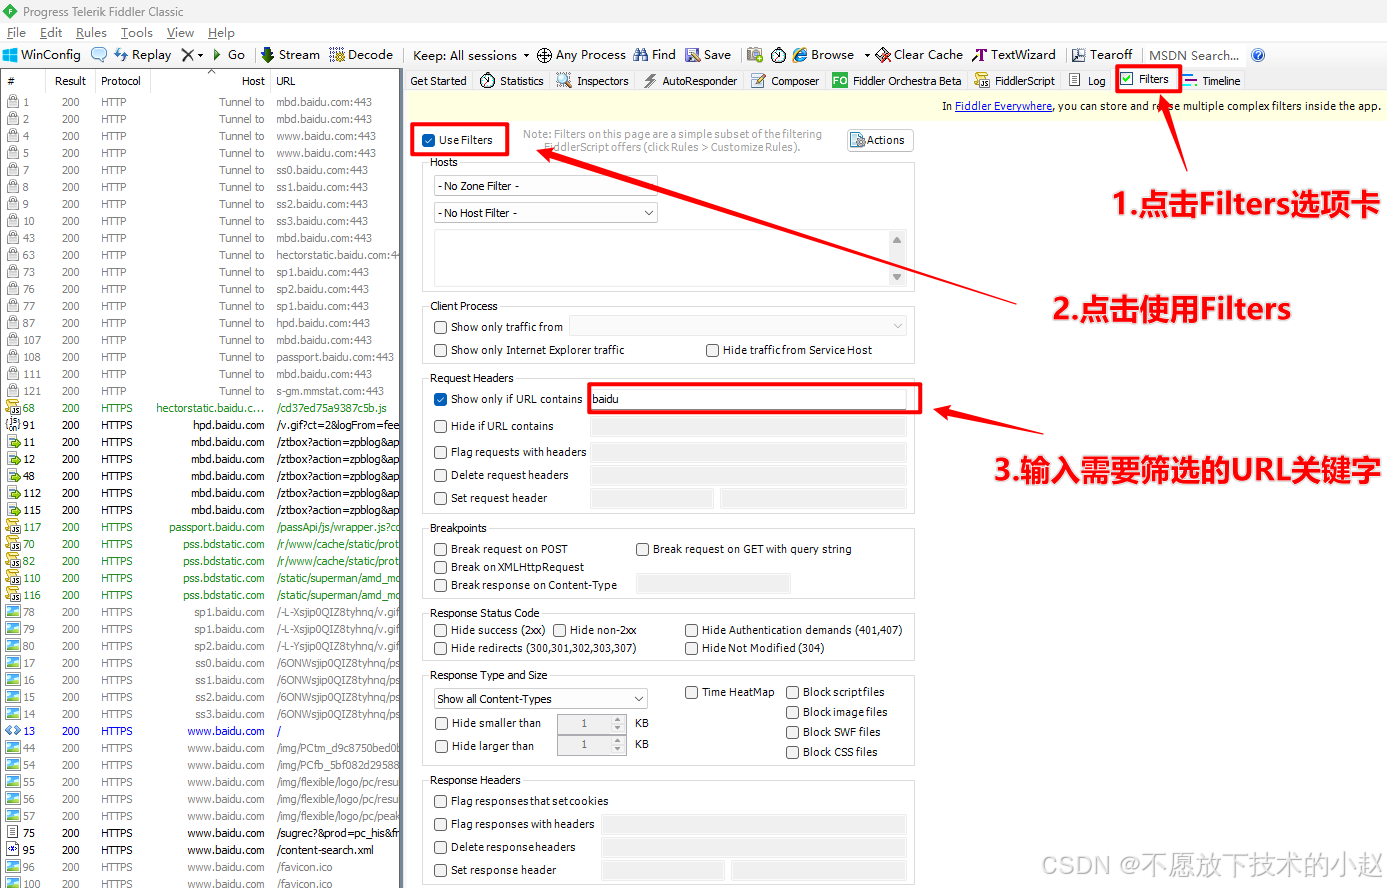Open the Show only traffic from process dropdown
This screenshot has height=888, width=1387.
738,326
